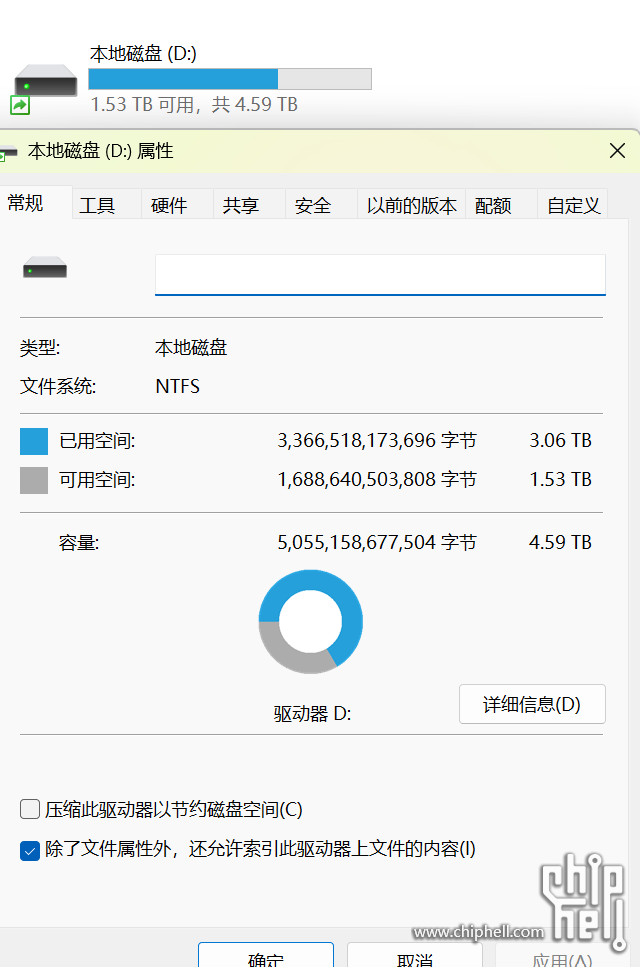Click the blue 已用空间 color swatch
The image size is (640, 967).
tap(34, 441)
